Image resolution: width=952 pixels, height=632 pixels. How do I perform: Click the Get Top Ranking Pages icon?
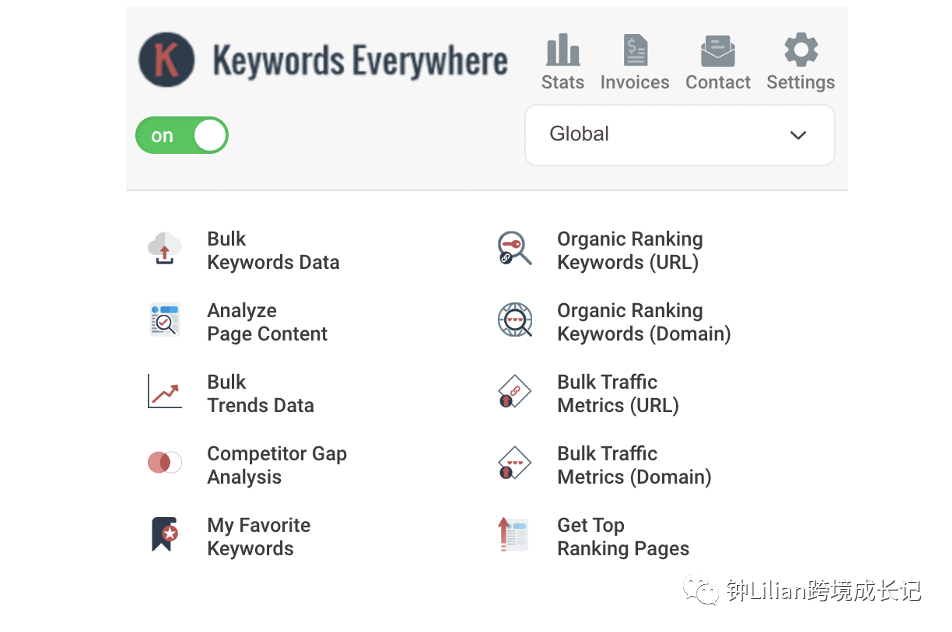point(513,534)
